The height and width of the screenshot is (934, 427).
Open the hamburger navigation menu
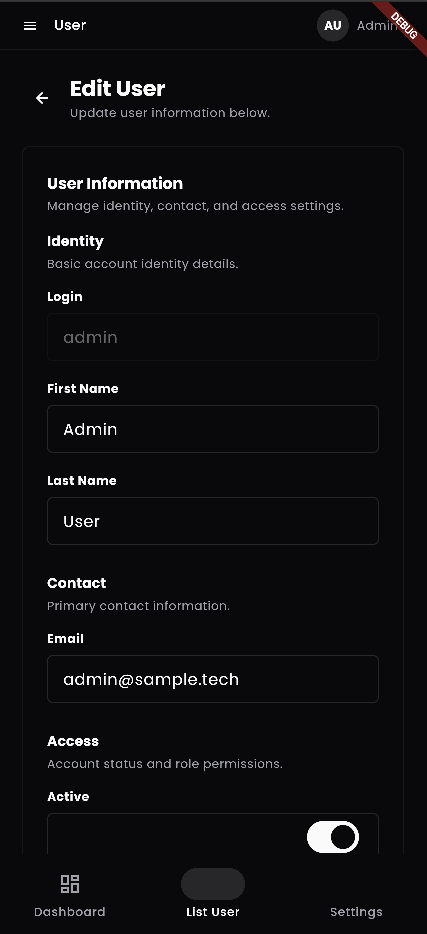[30, 26]
